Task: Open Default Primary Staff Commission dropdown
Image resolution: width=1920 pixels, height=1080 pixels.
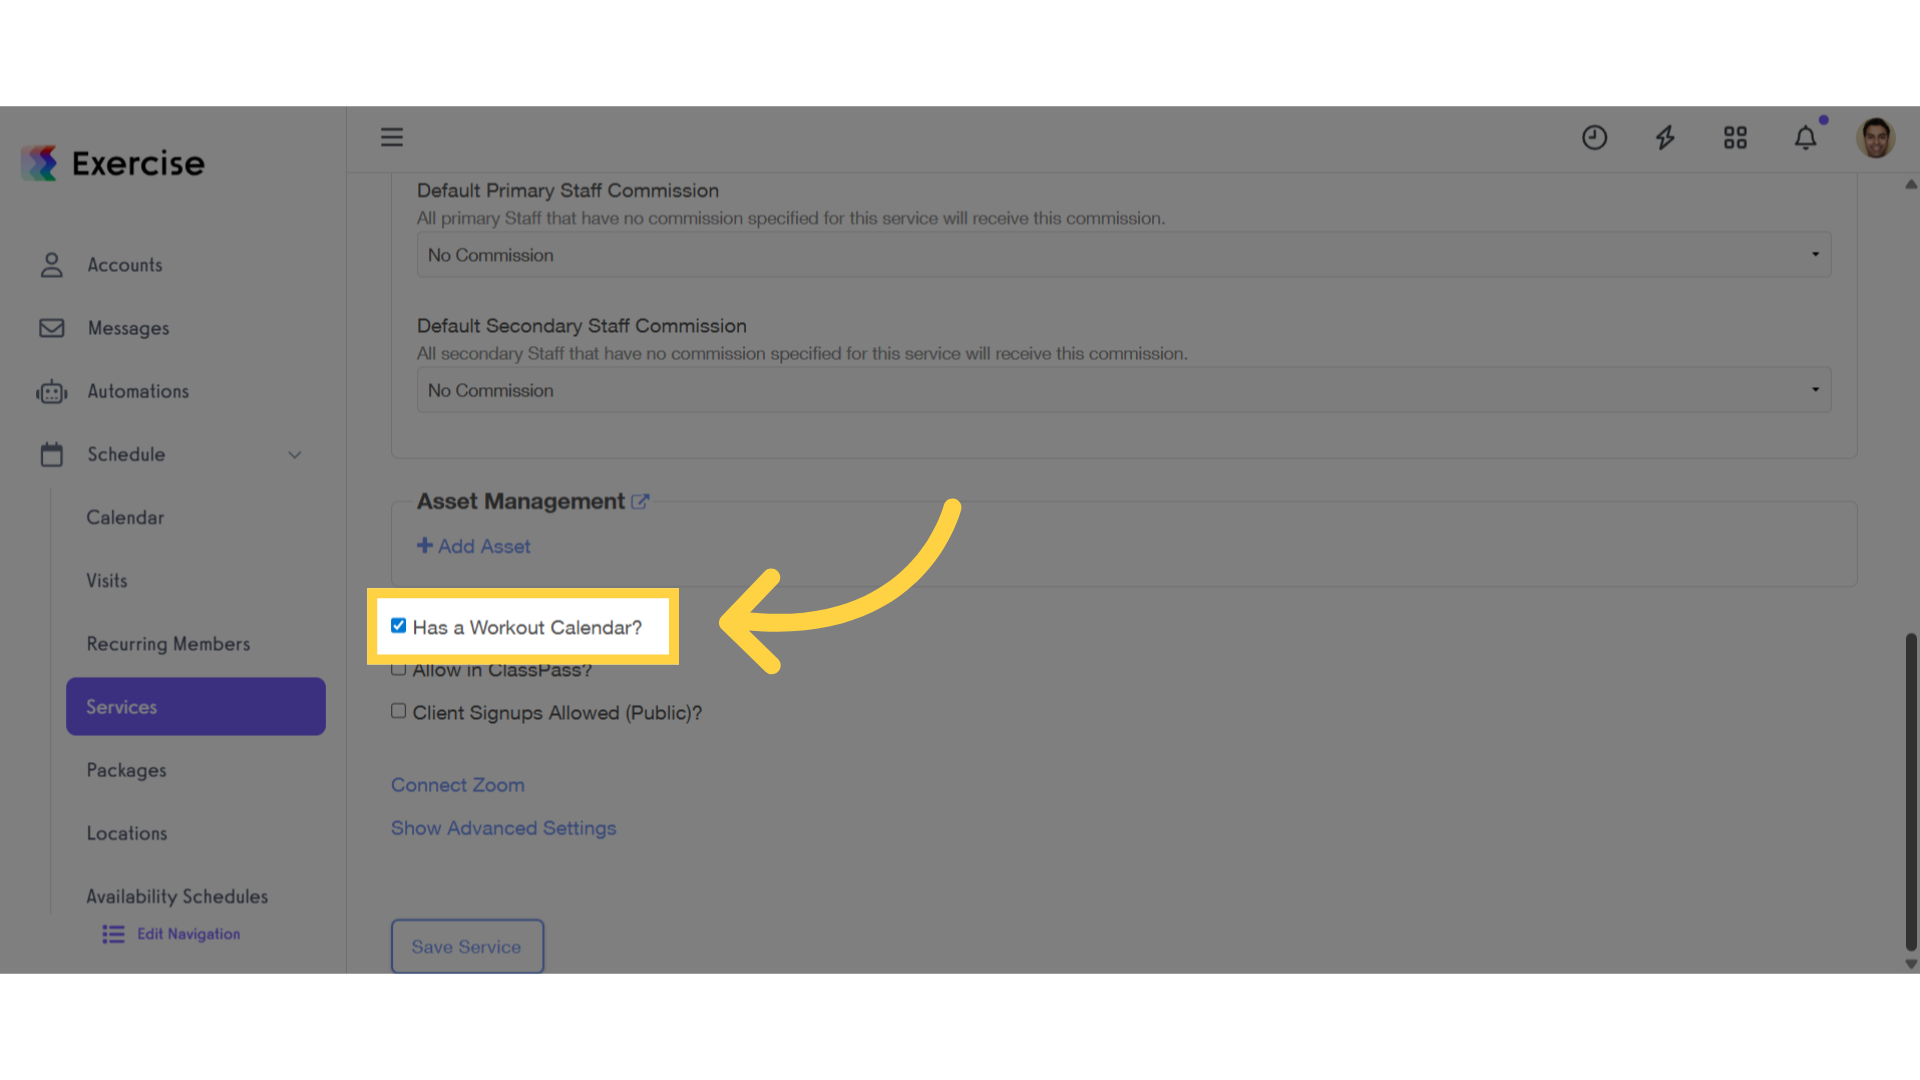Action: (1124, 255)
